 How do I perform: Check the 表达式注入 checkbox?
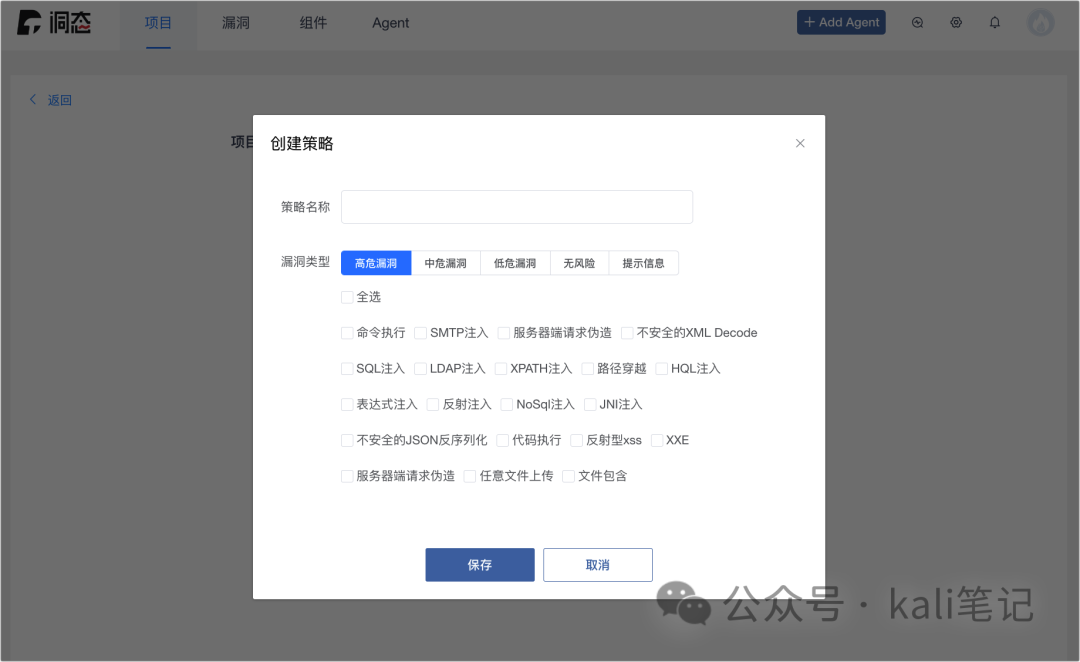pos(347,404)
